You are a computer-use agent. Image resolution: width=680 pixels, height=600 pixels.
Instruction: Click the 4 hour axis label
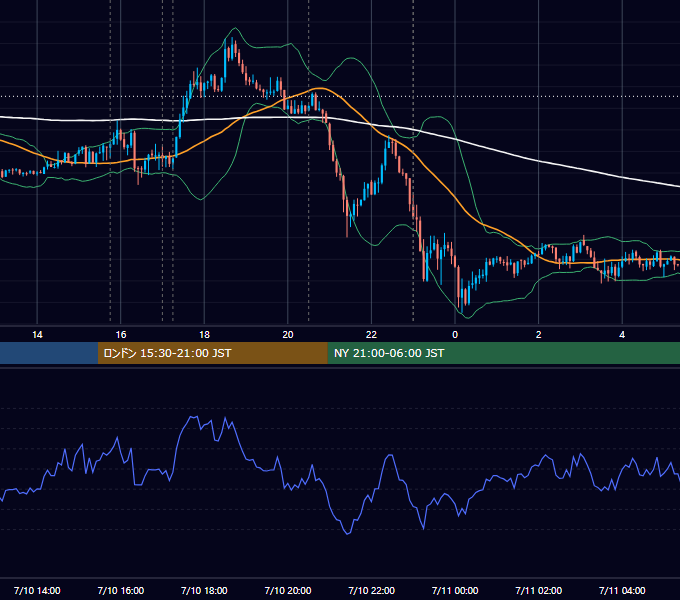(622, 335)
